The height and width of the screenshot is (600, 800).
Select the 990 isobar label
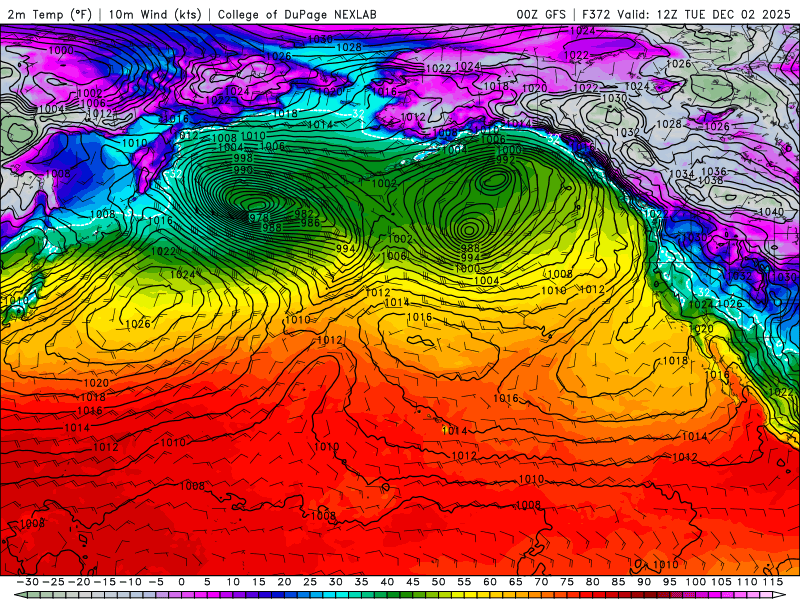coord(243,169)
